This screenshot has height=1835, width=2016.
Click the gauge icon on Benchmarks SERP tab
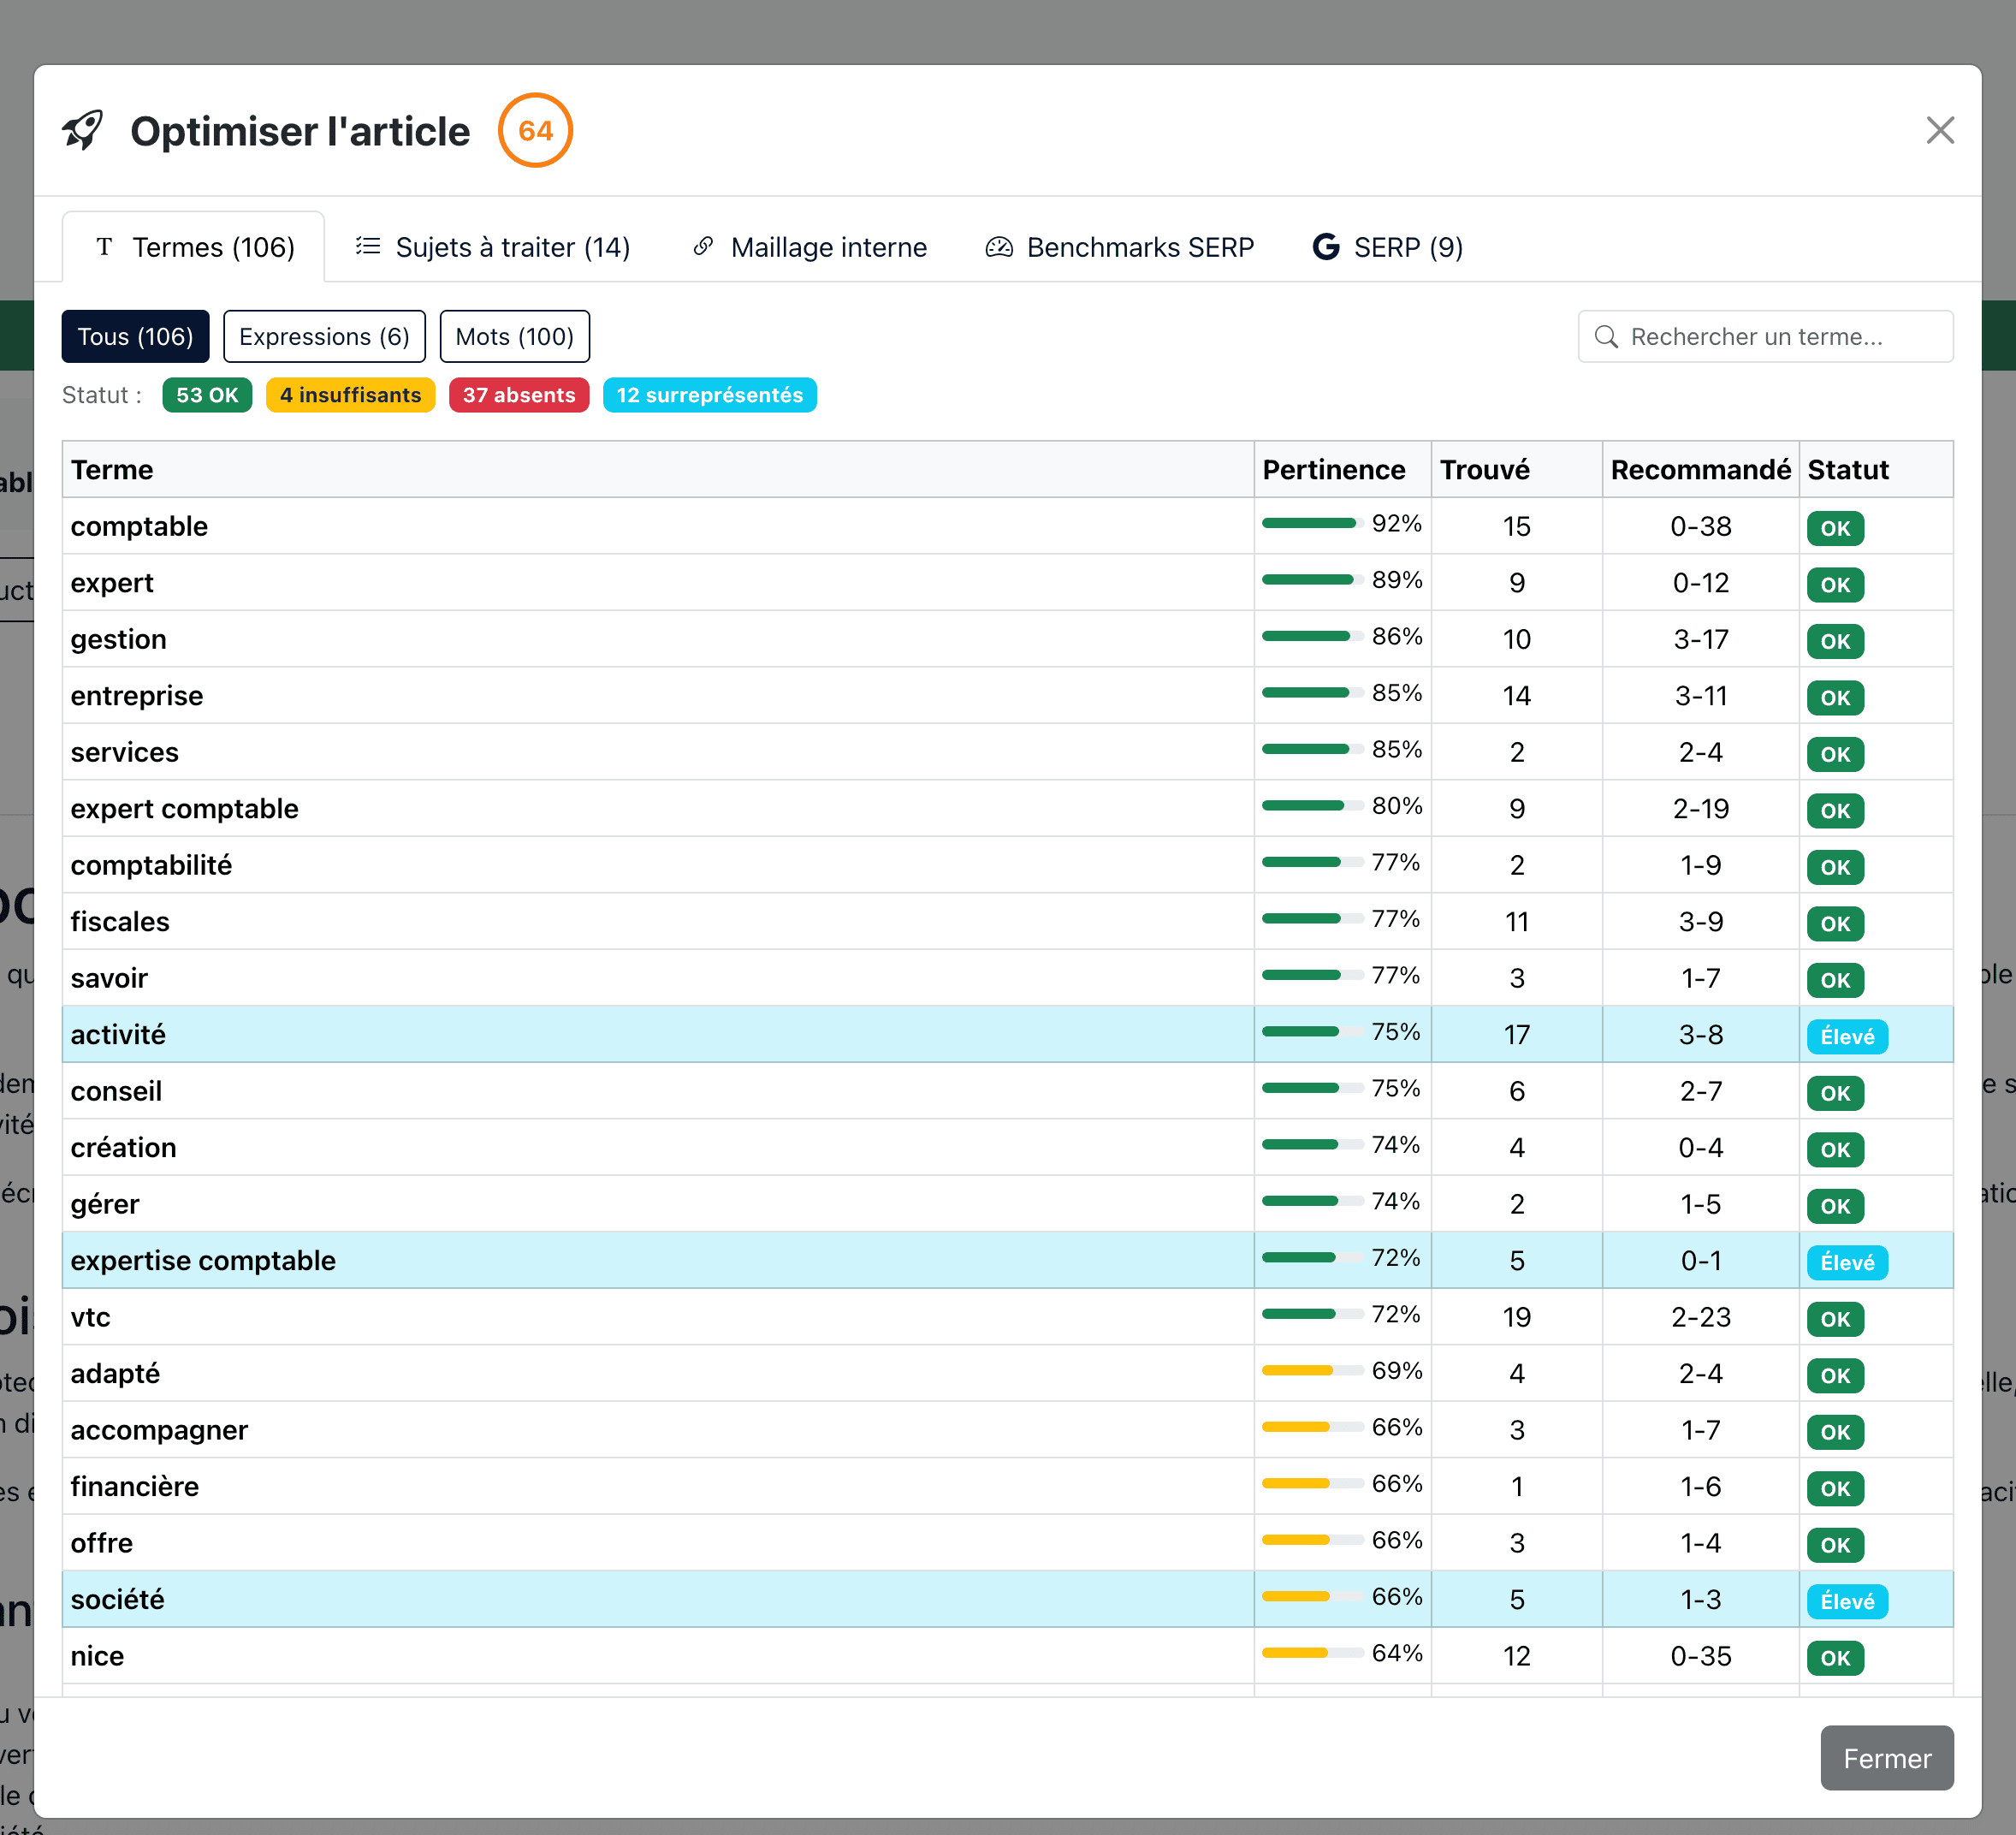[998, 247]
